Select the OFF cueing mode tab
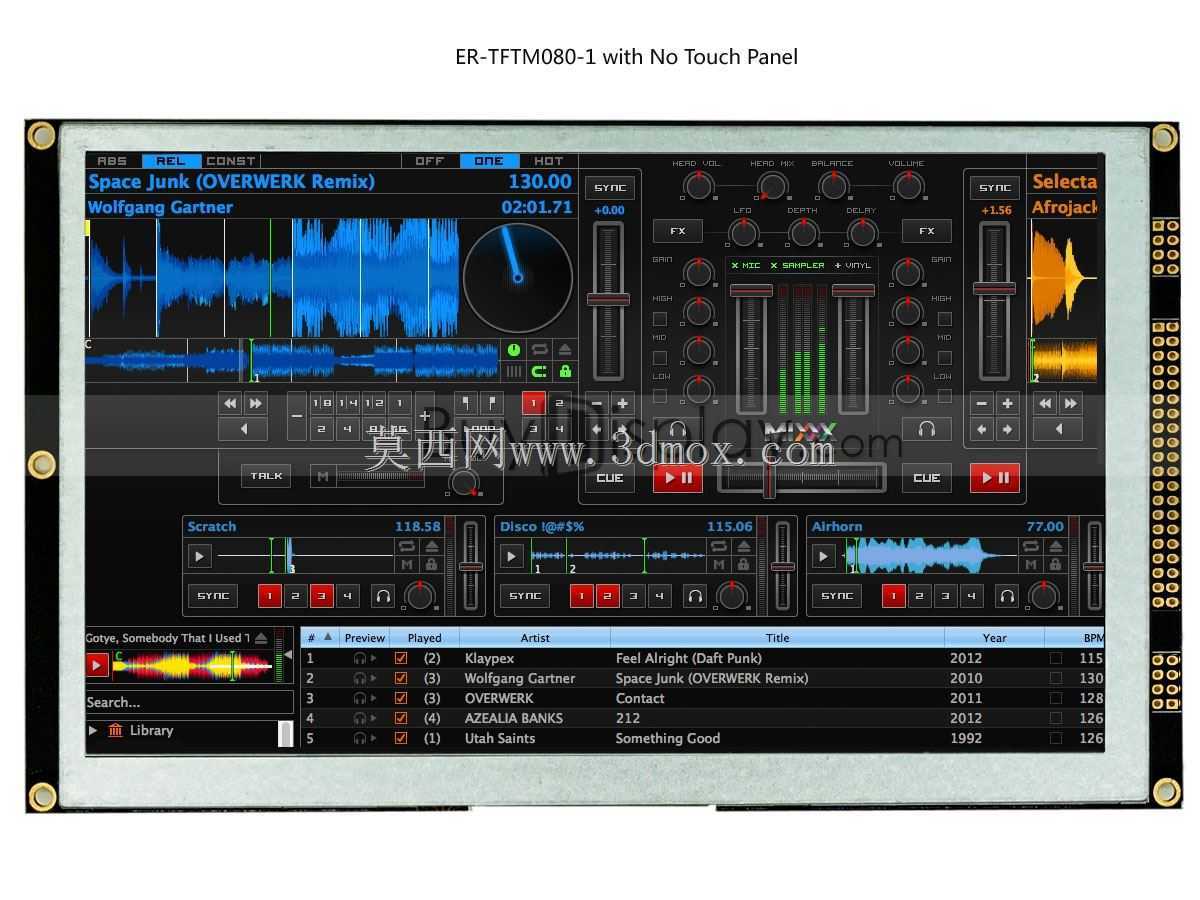1200x900 pixels. [430, 161]
